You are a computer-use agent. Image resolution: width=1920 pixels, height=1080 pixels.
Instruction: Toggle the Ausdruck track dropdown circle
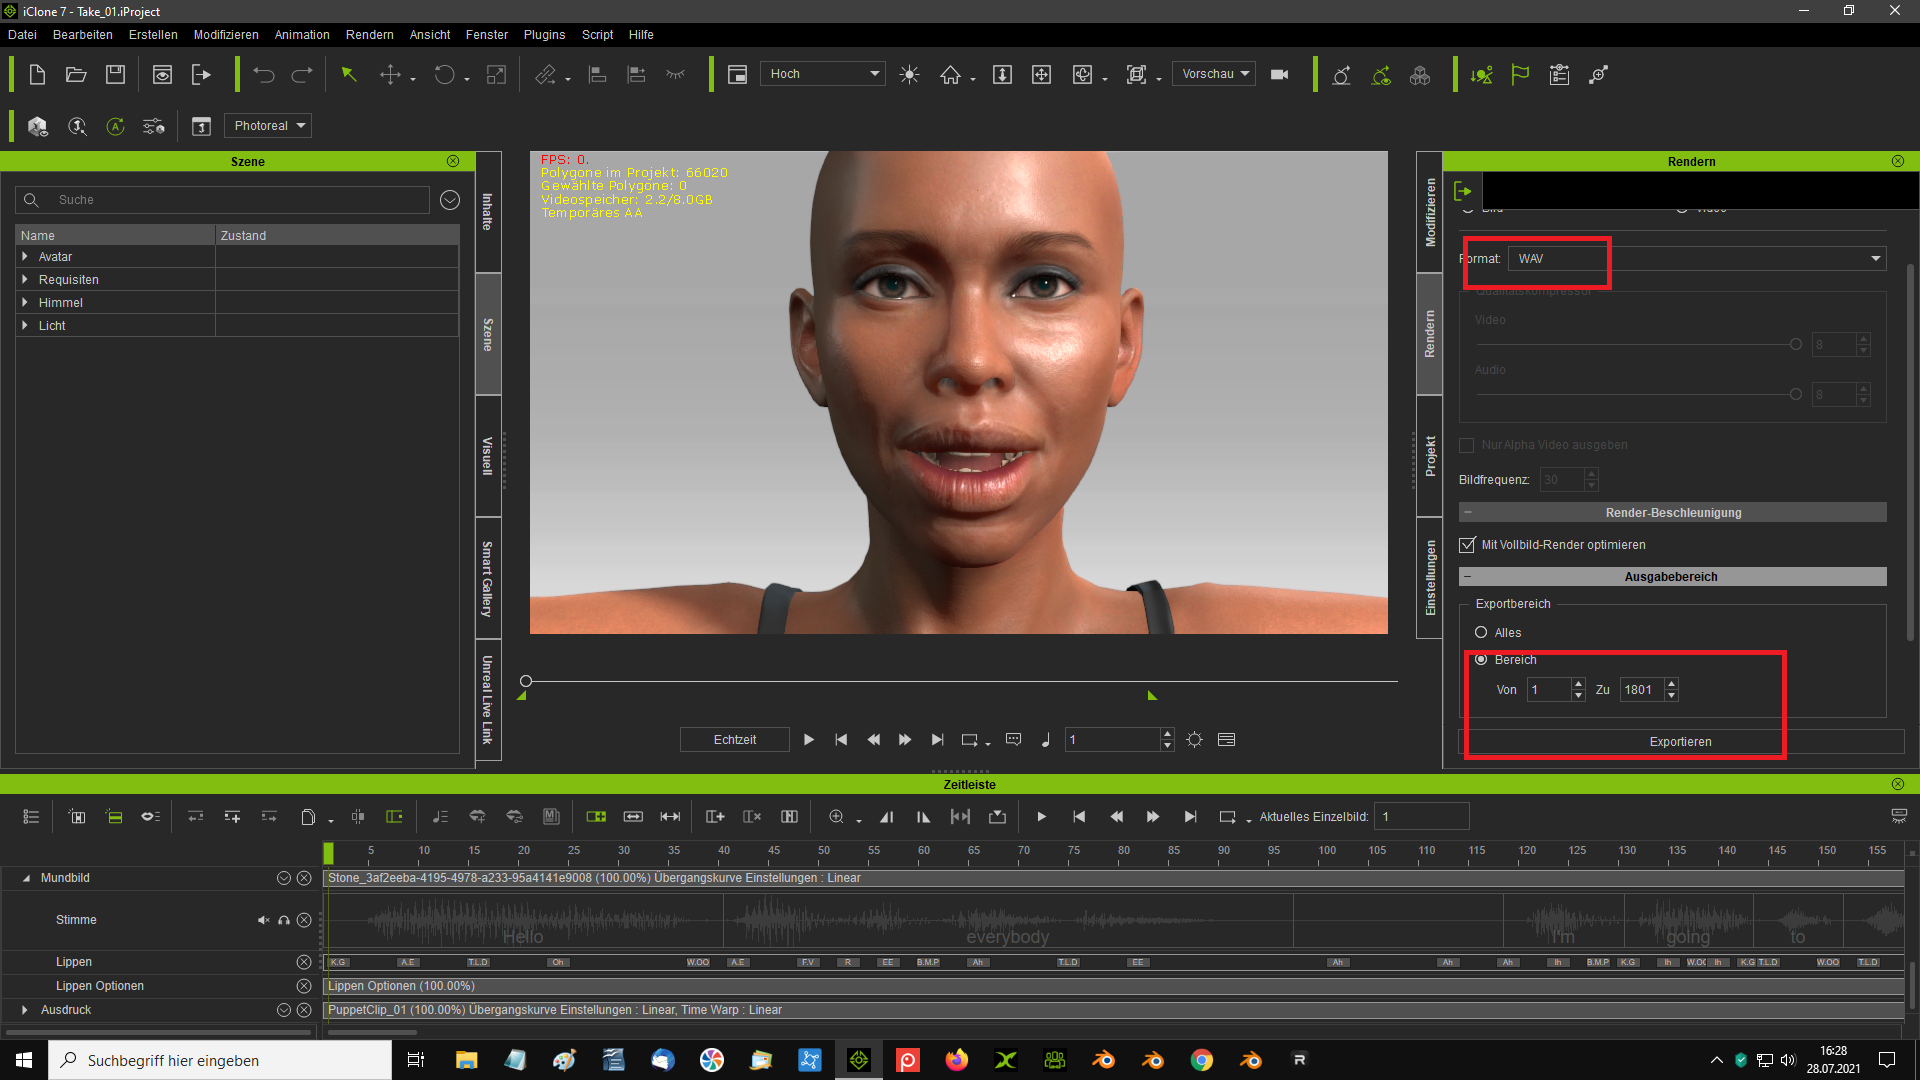(284, 1010)
